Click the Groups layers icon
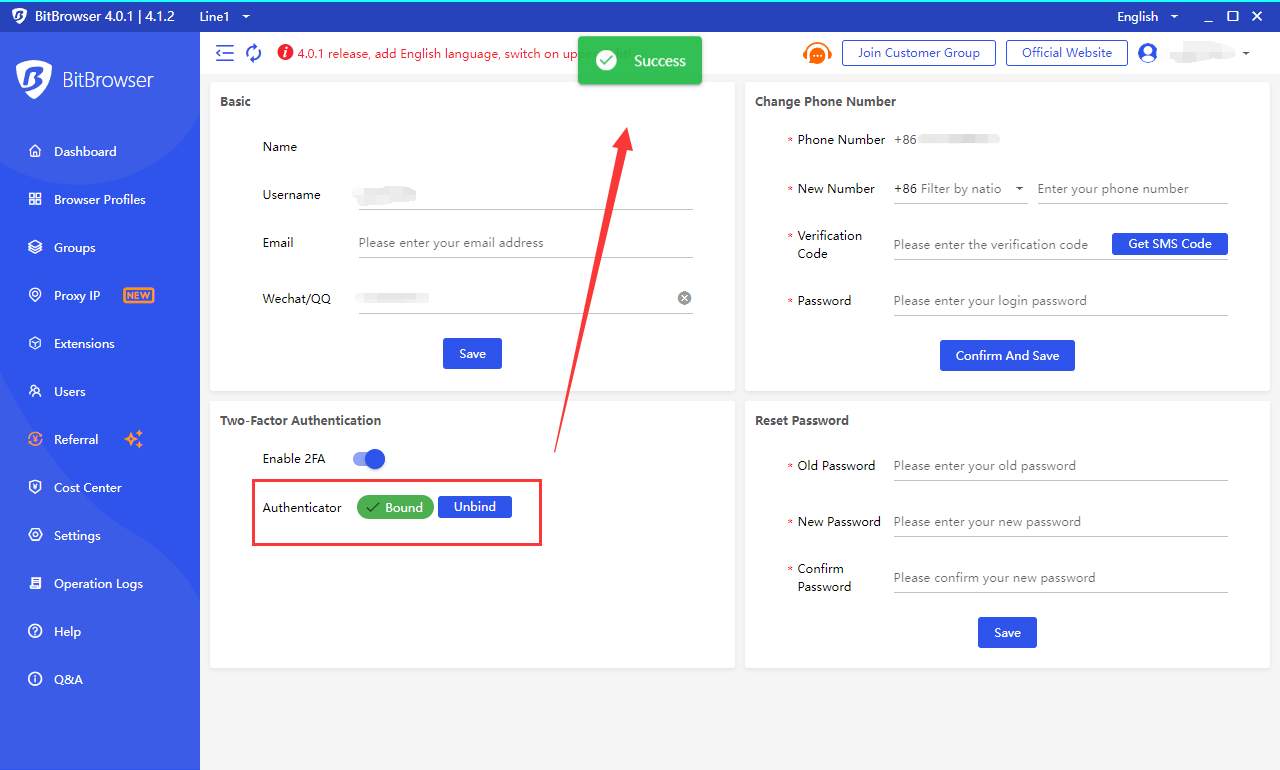The width and height of the screenshot is (1280, 770). coord(35,248)
